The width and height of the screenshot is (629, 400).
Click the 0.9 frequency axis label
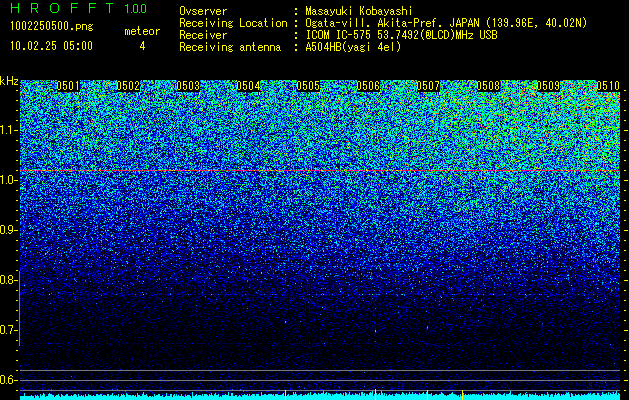click(x=6, y=230)
